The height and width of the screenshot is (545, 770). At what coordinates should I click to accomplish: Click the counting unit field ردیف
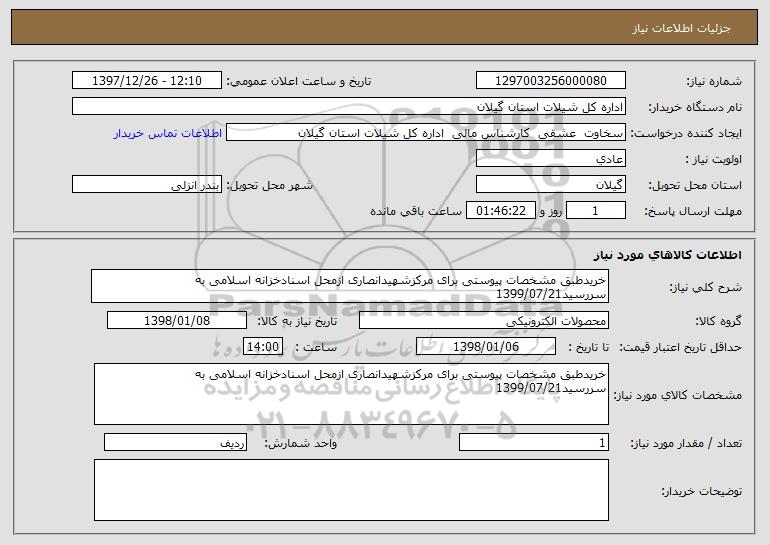click(x=175, y=442)
